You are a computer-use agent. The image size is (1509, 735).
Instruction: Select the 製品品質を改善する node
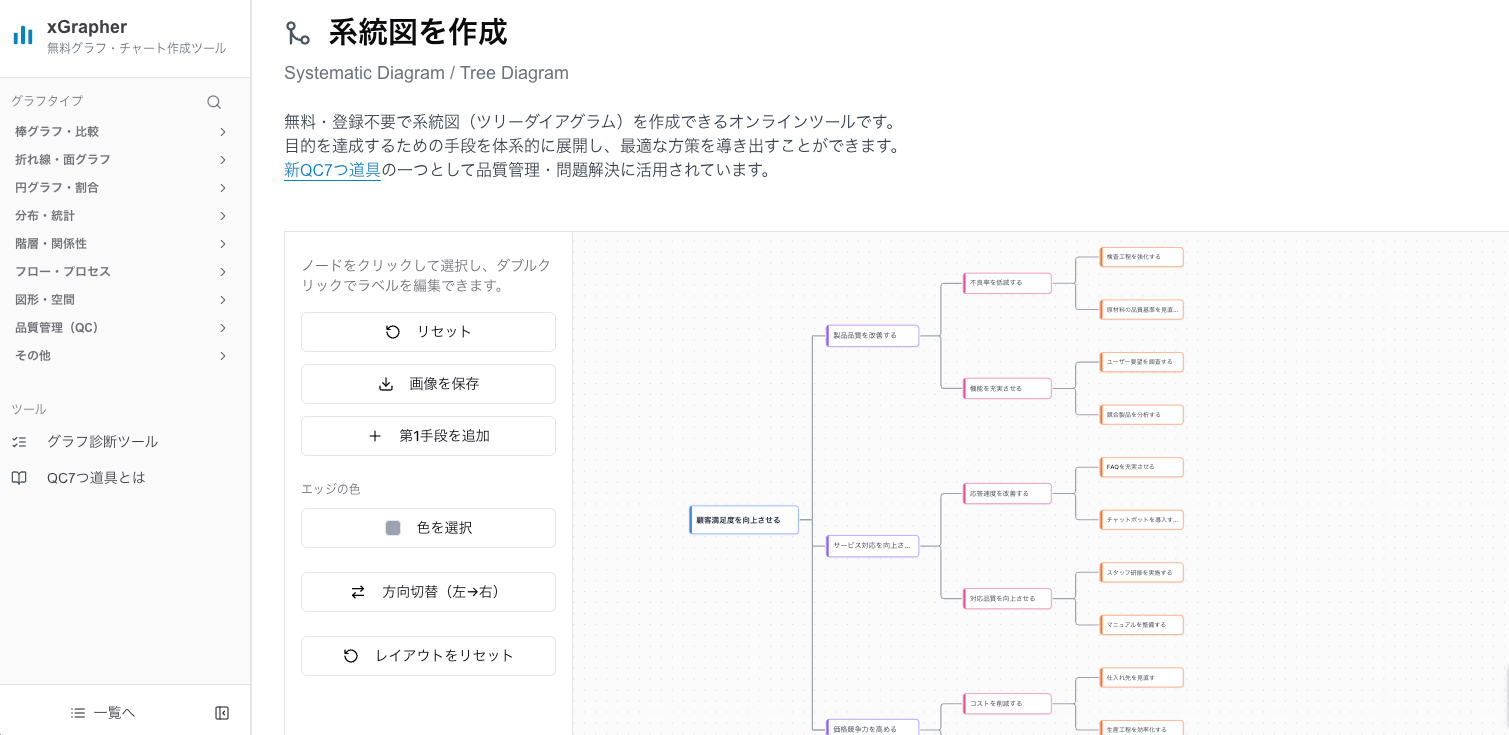coord(872,336)
